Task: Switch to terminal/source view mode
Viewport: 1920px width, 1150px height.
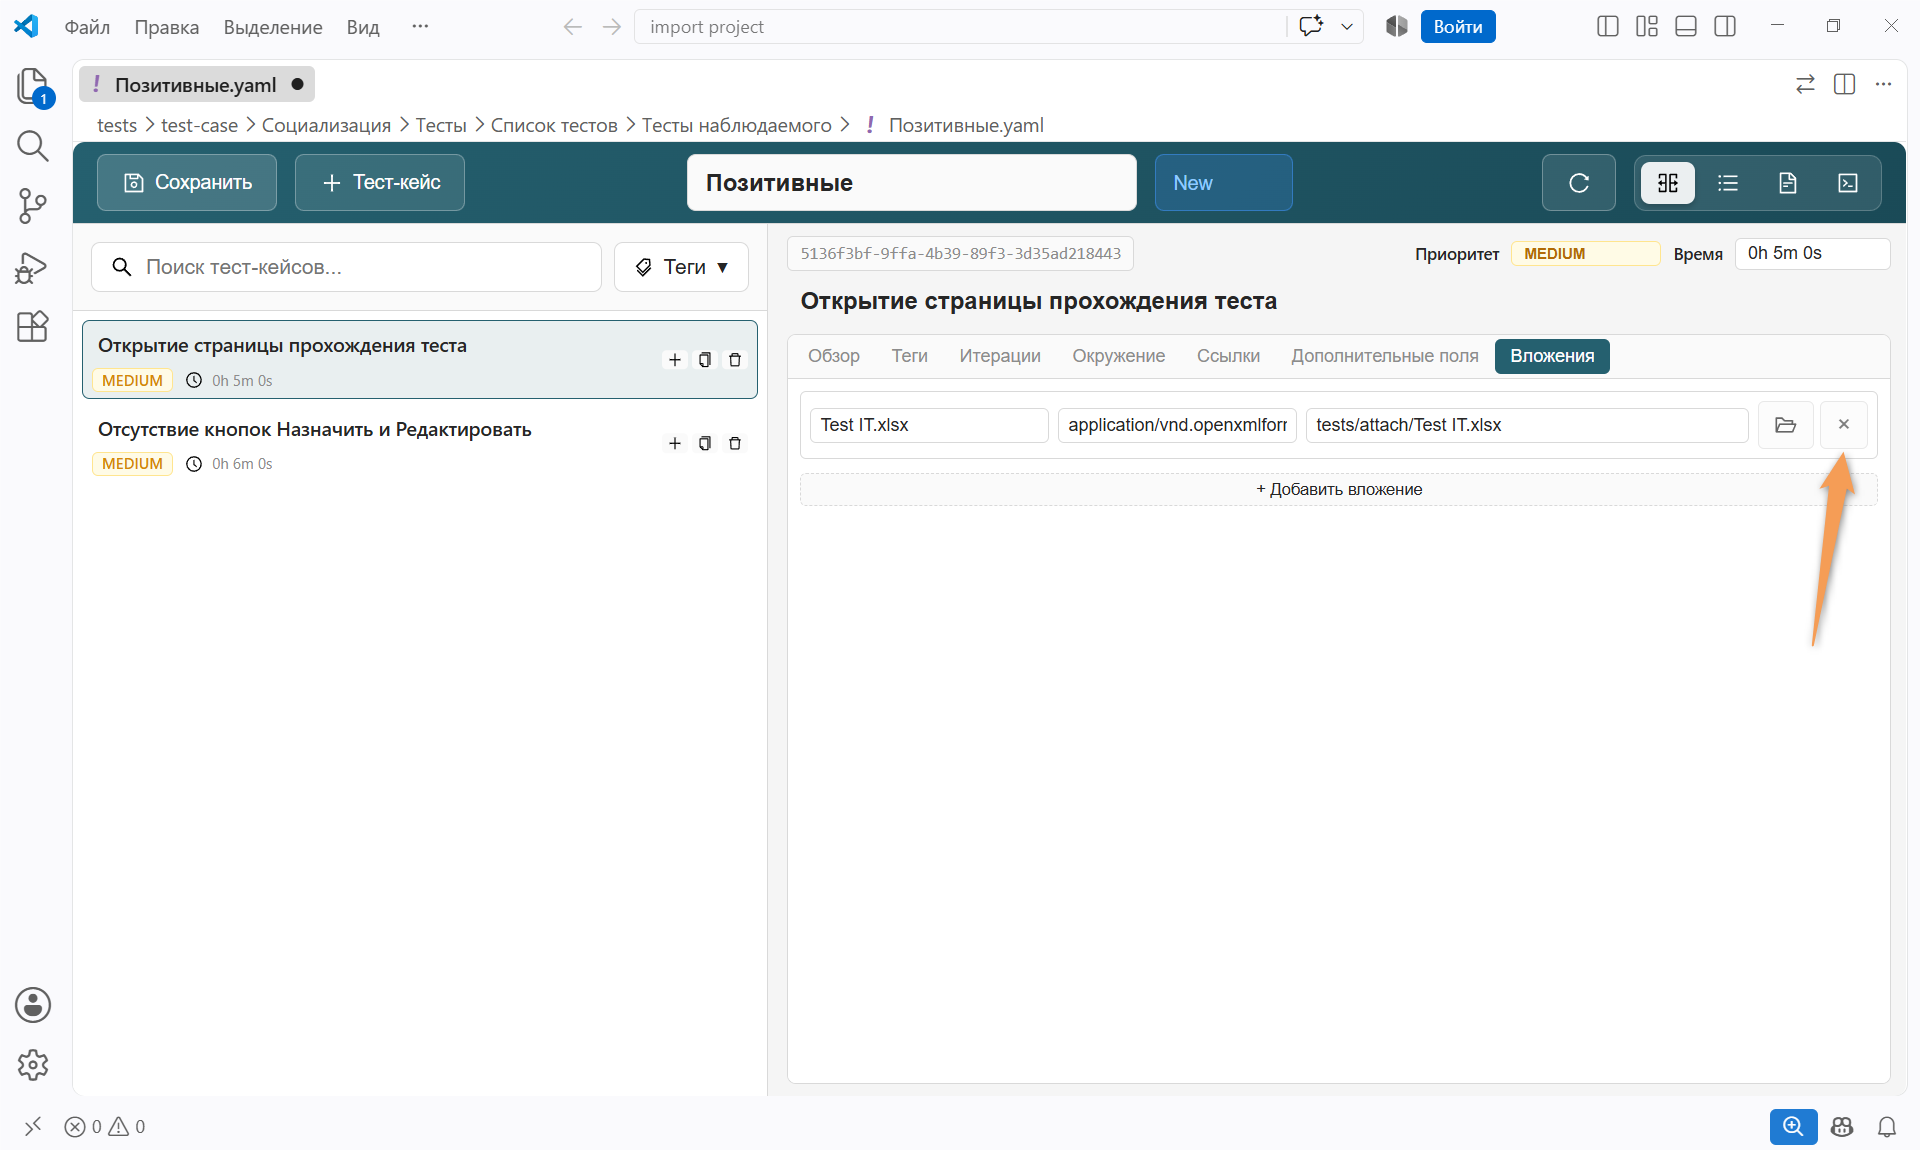Action: 1848,183
